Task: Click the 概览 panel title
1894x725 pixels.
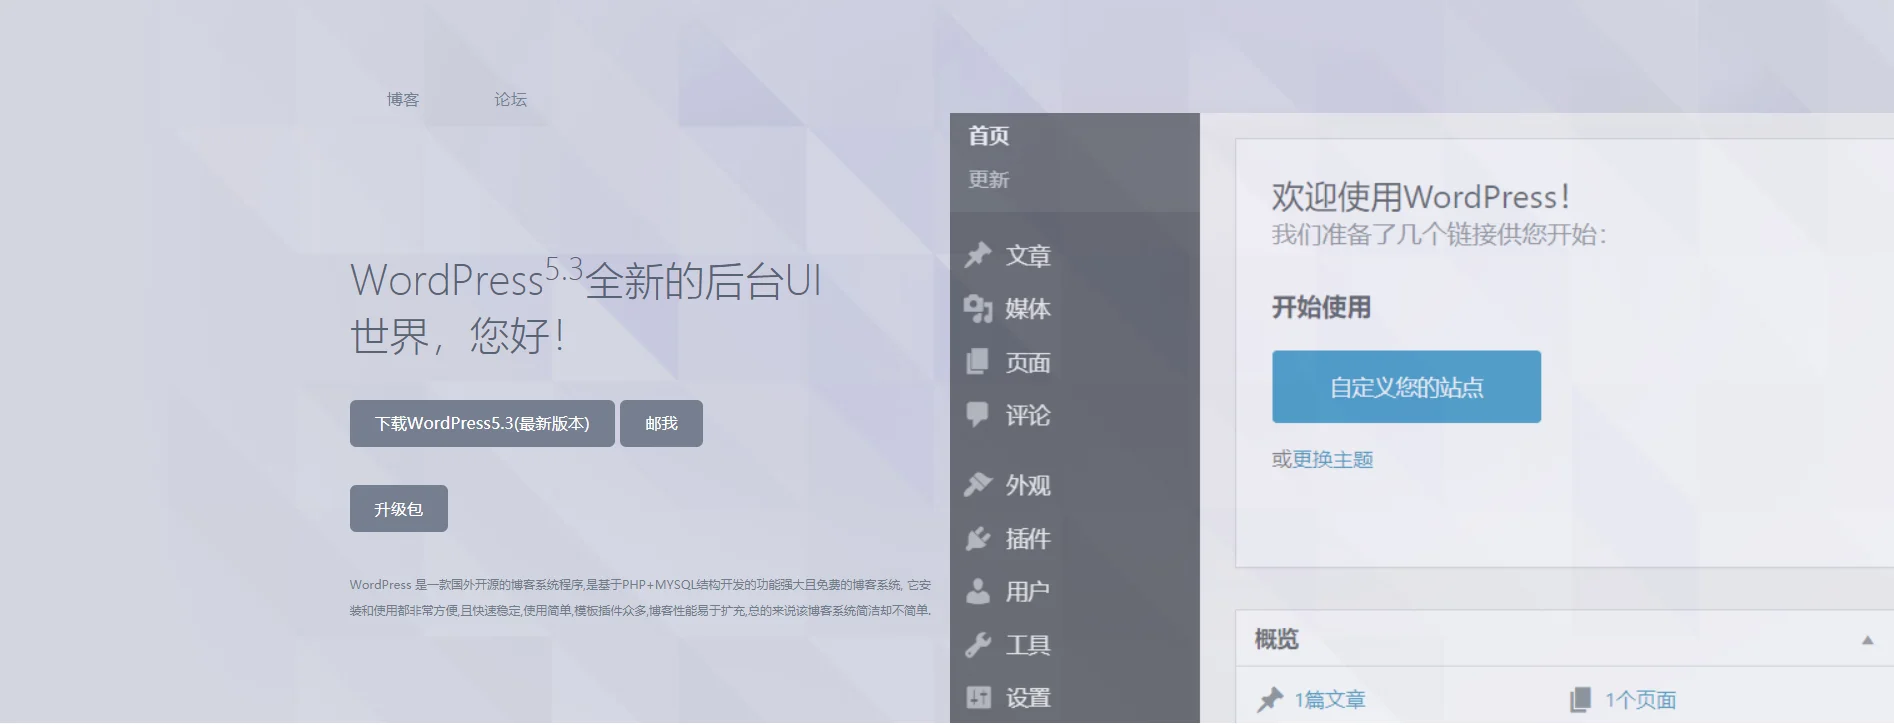Action: click(1276, 640)
